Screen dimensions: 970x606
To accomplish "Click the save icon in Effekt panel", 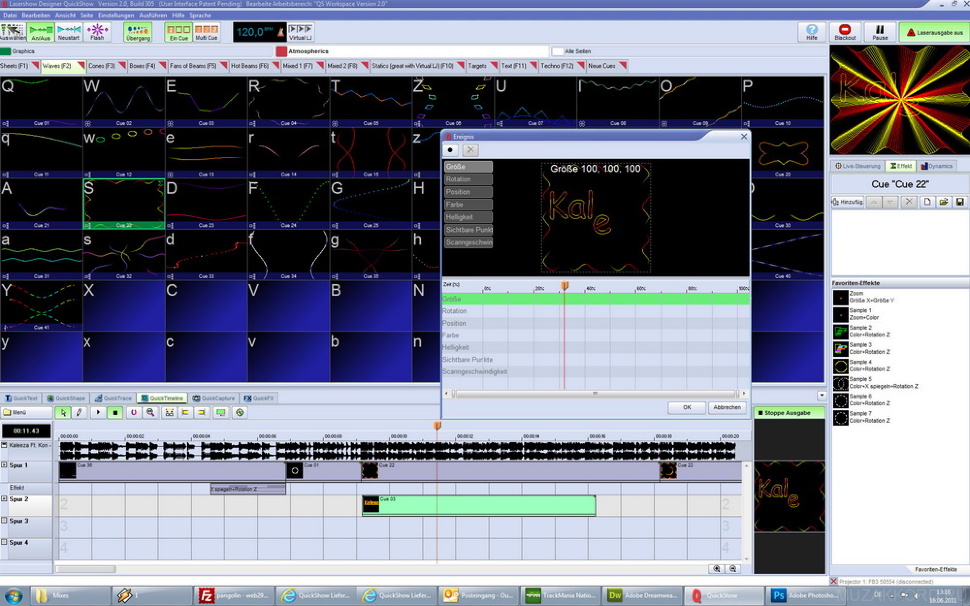I will click(x=960, y=202).
